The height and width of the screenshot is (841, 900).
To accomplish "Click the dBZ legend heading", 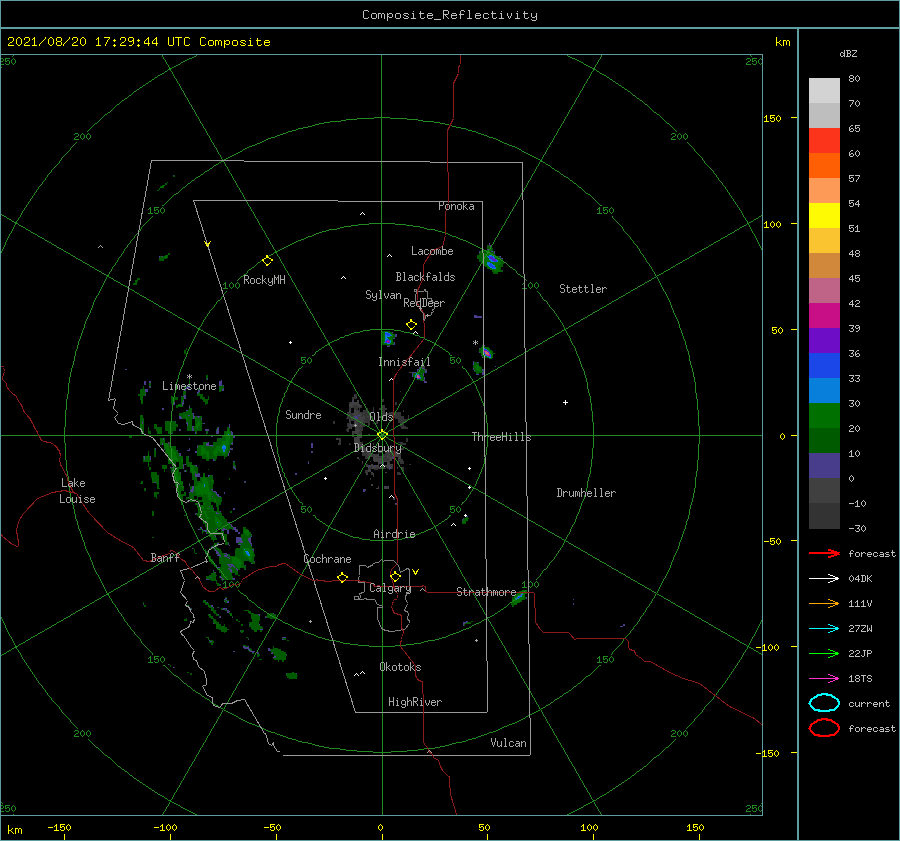I will coord(848,53).
